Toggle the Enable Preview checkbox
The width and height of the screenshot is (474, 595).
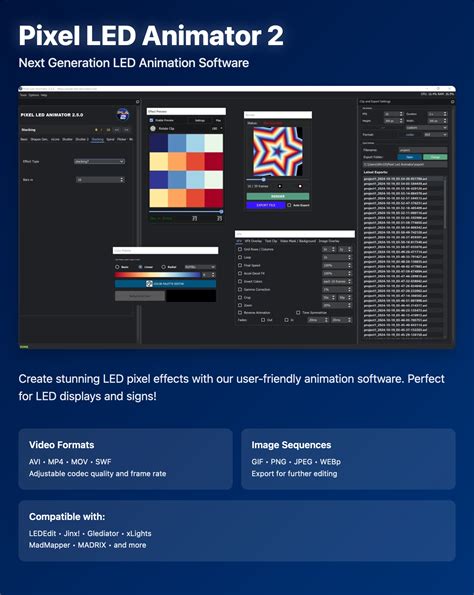click(x=151, y=120)
